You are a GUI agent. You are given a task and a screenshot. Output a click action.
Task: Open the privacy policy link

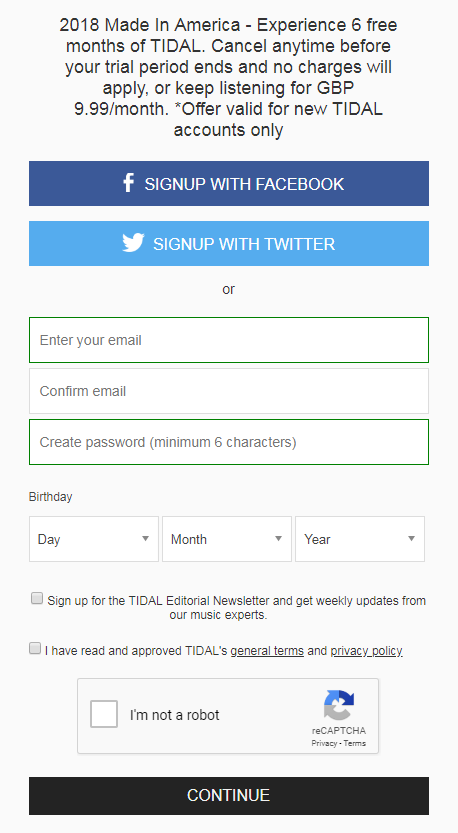click(366, 651)
